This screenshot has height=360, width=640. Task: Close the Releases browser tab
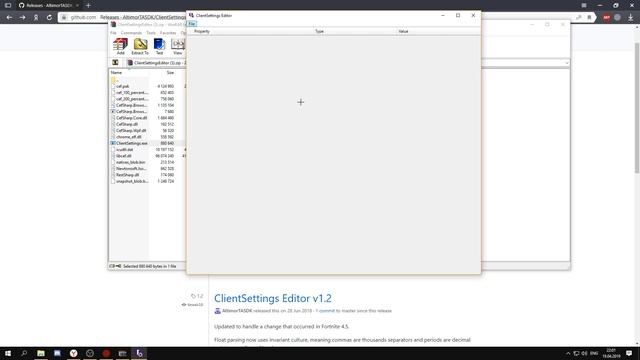pyautogui.click(x=77, y=5)
